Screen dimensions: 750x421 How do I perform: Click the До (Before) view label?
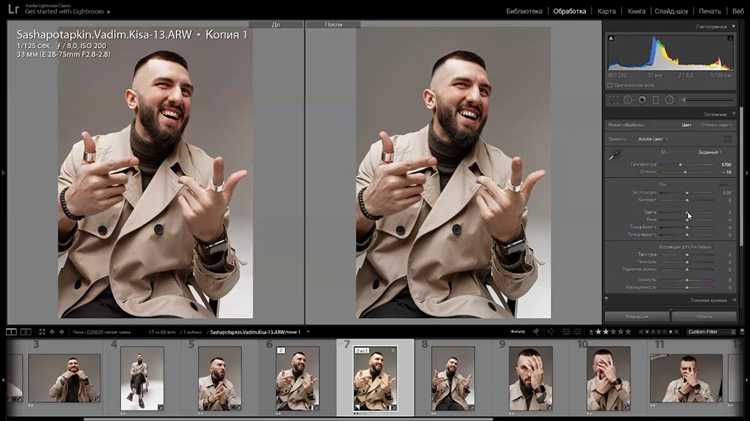(276, 24)
